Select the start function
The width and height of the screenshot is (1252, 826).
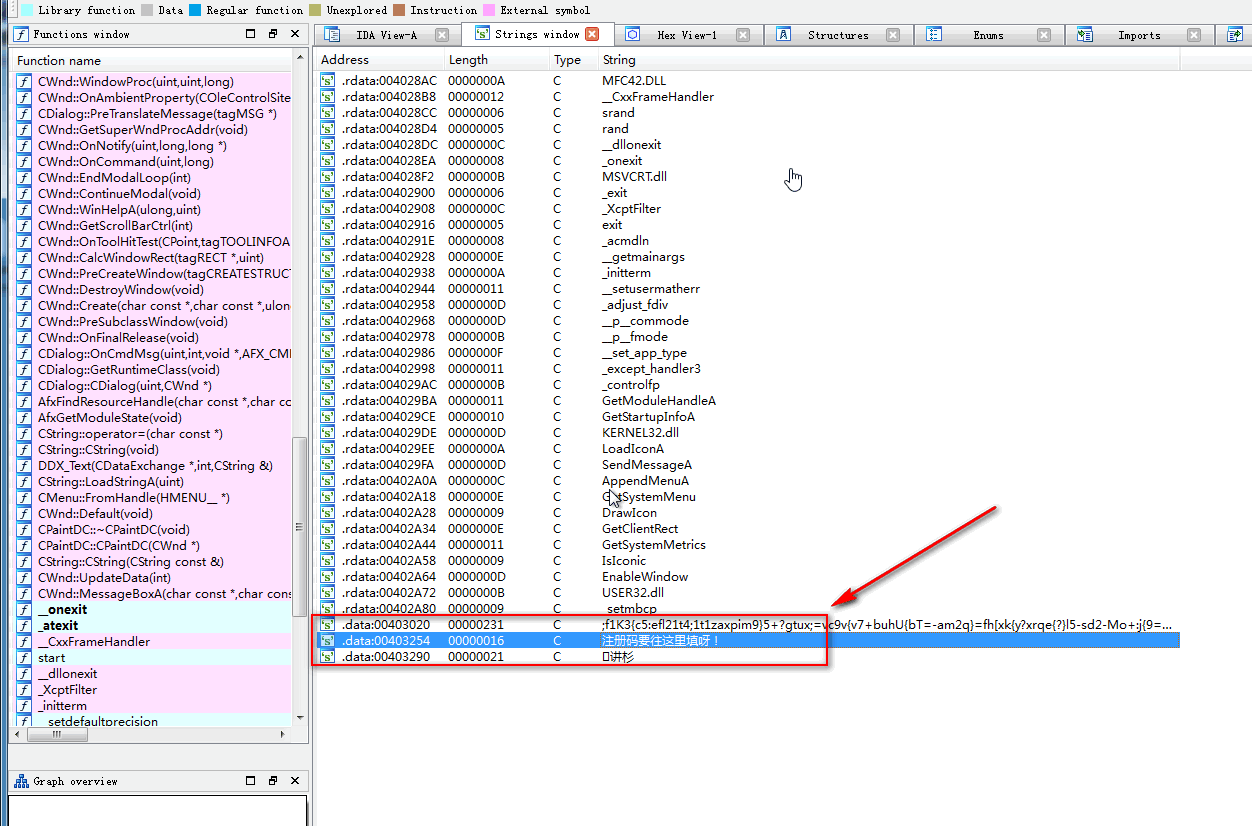(151, 658)
